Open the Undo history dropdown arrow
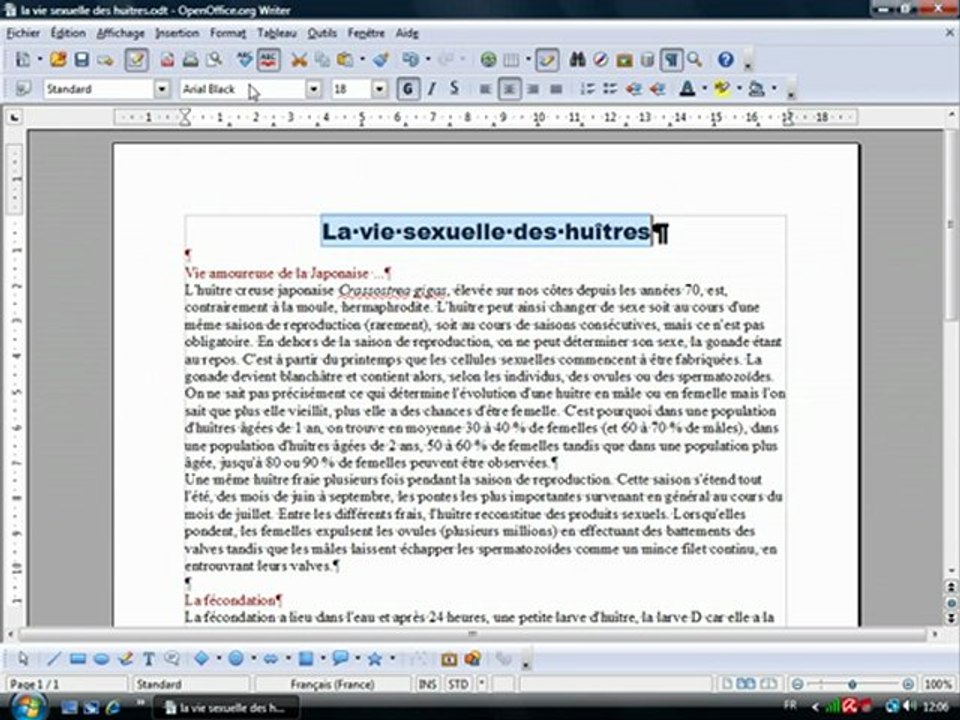This screenshot has height=720, width=960. tap(427, 59)
